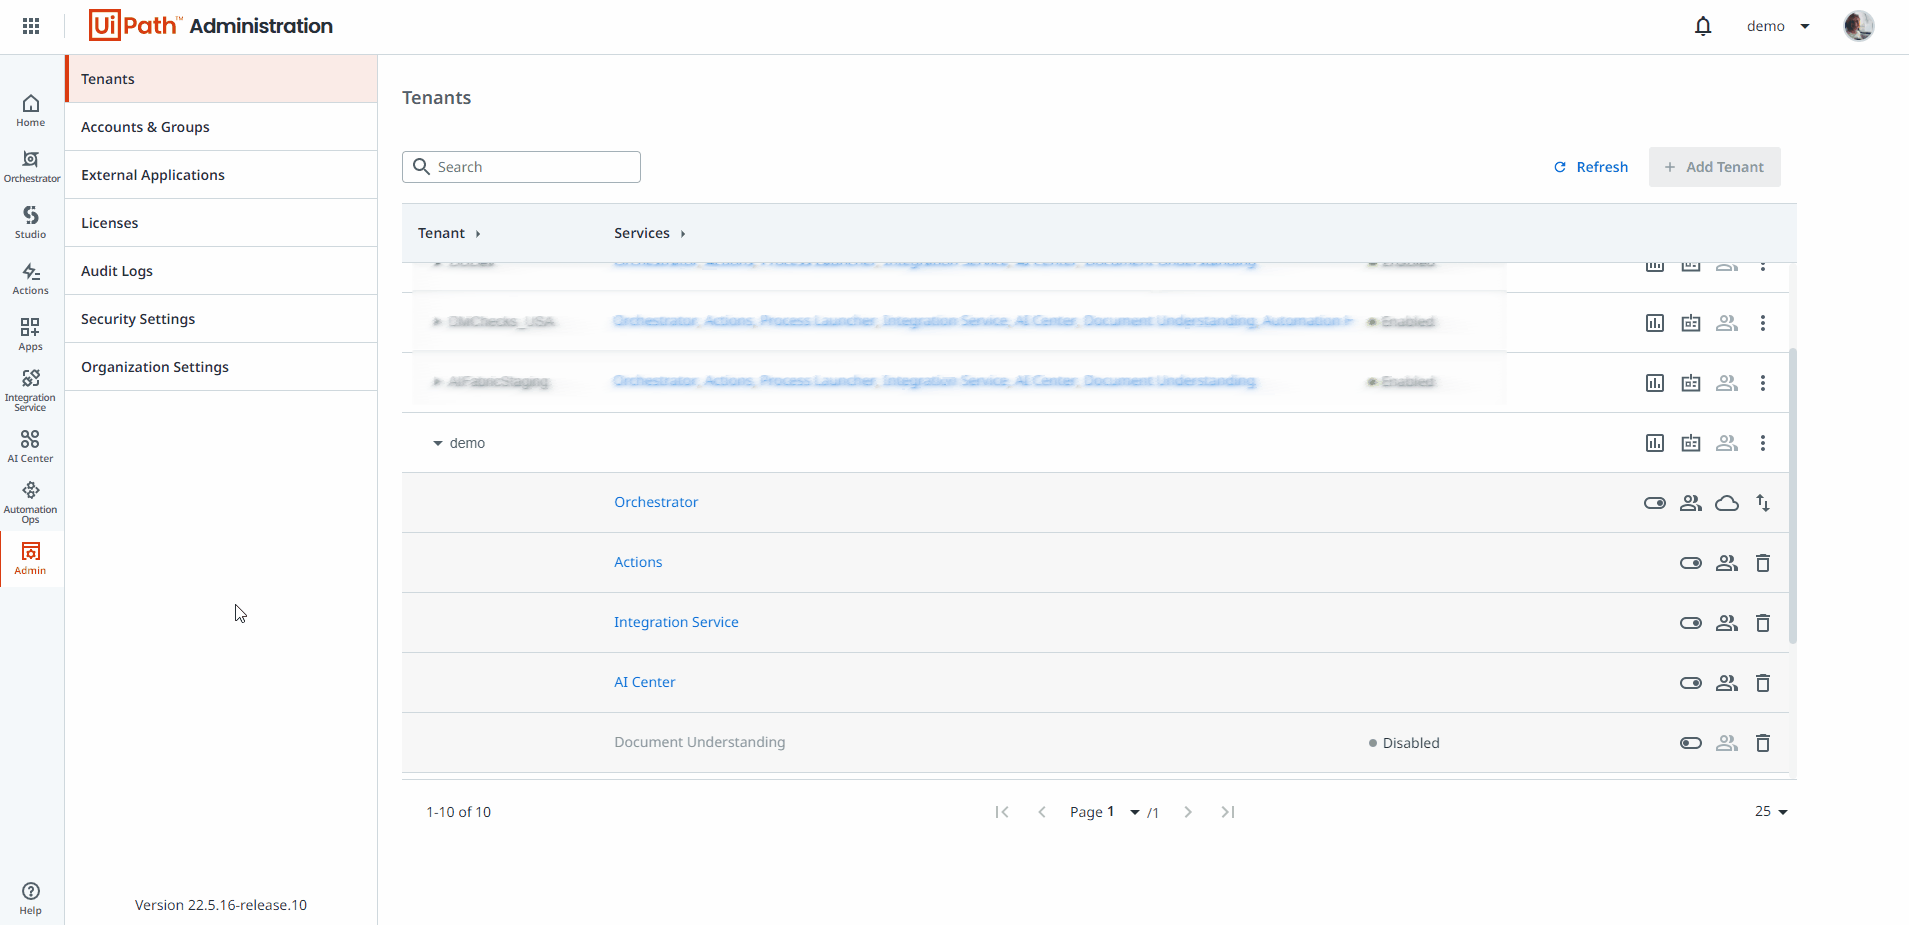Manage users for the Integration Service row
The width and height of the screenshot is (1909, 925).
click(1727, 623)
